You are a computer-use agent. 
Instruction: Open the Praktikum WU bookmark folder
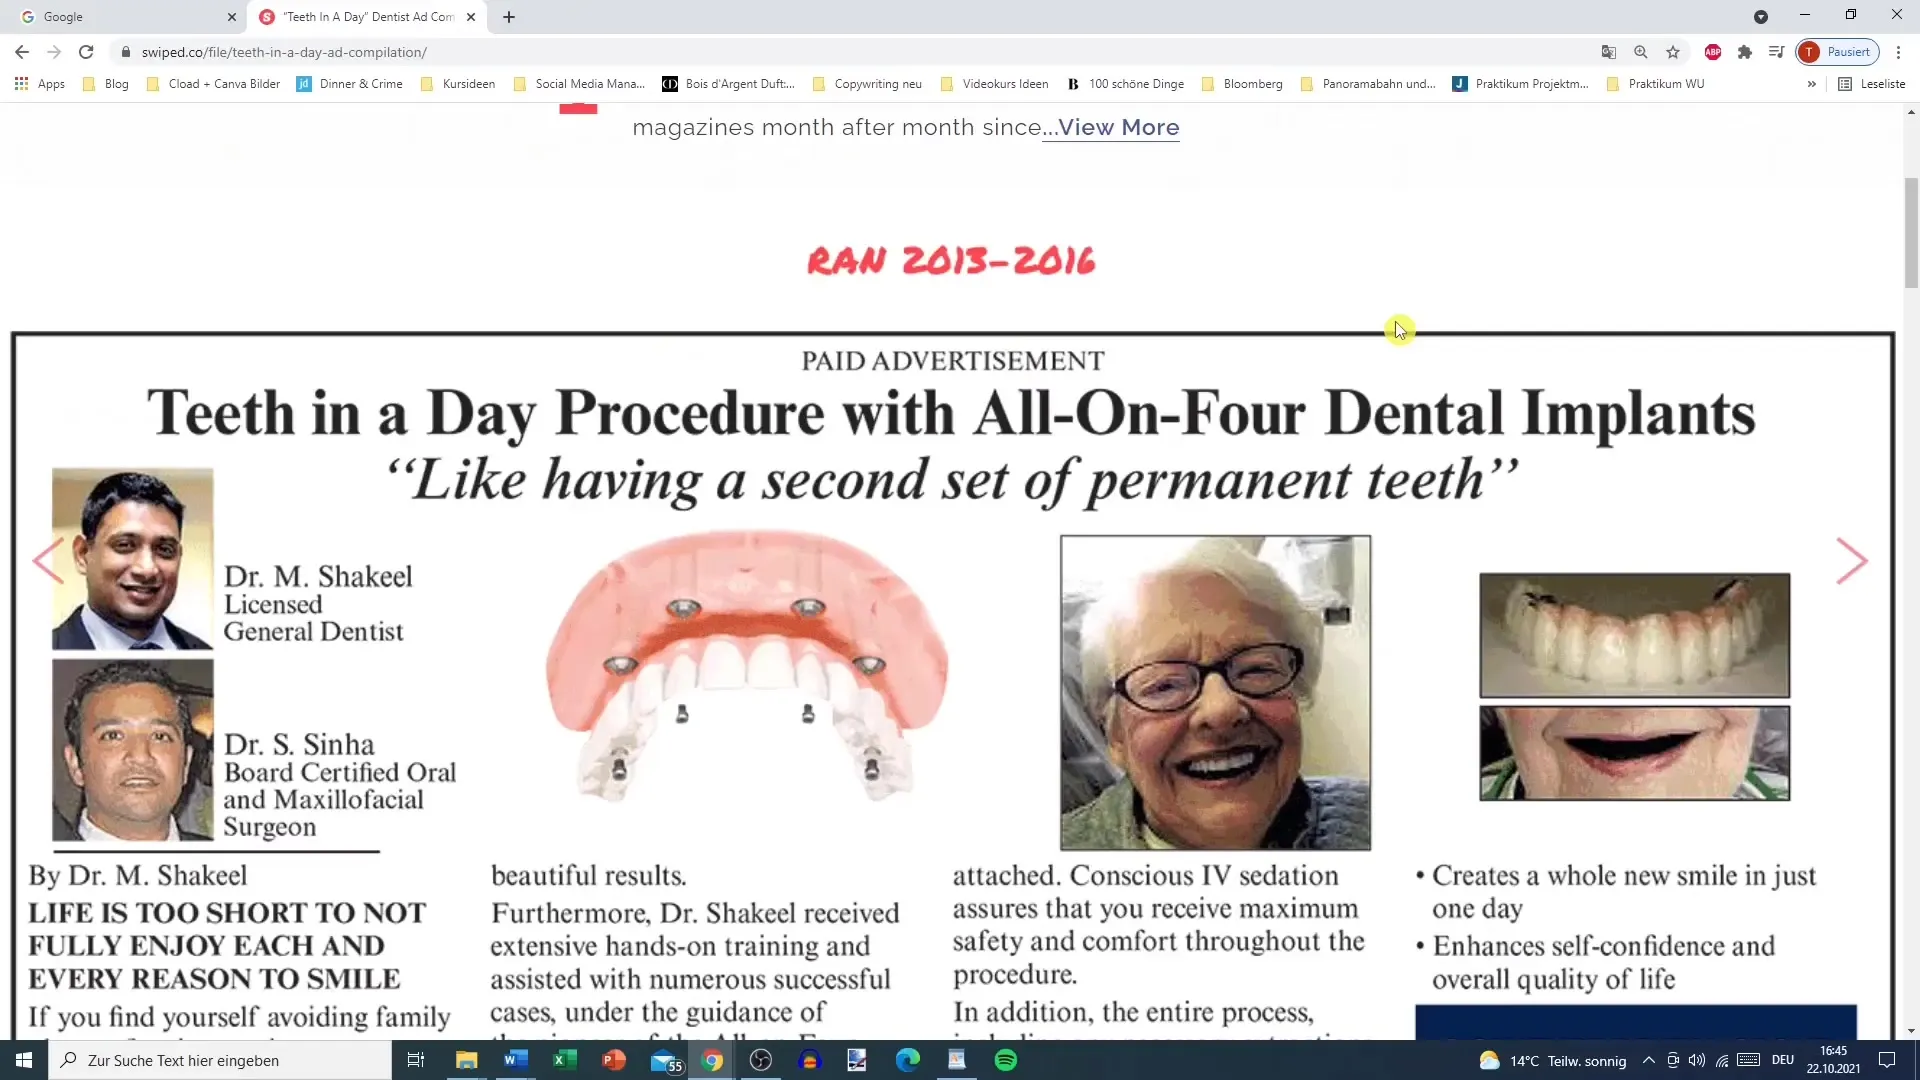coord(1655,84)
